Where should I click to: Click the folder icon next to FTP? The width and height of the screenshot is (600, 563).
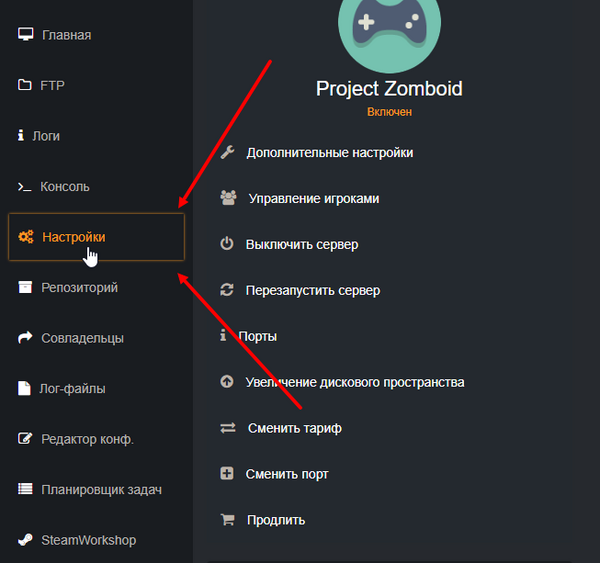pos(25,85)
